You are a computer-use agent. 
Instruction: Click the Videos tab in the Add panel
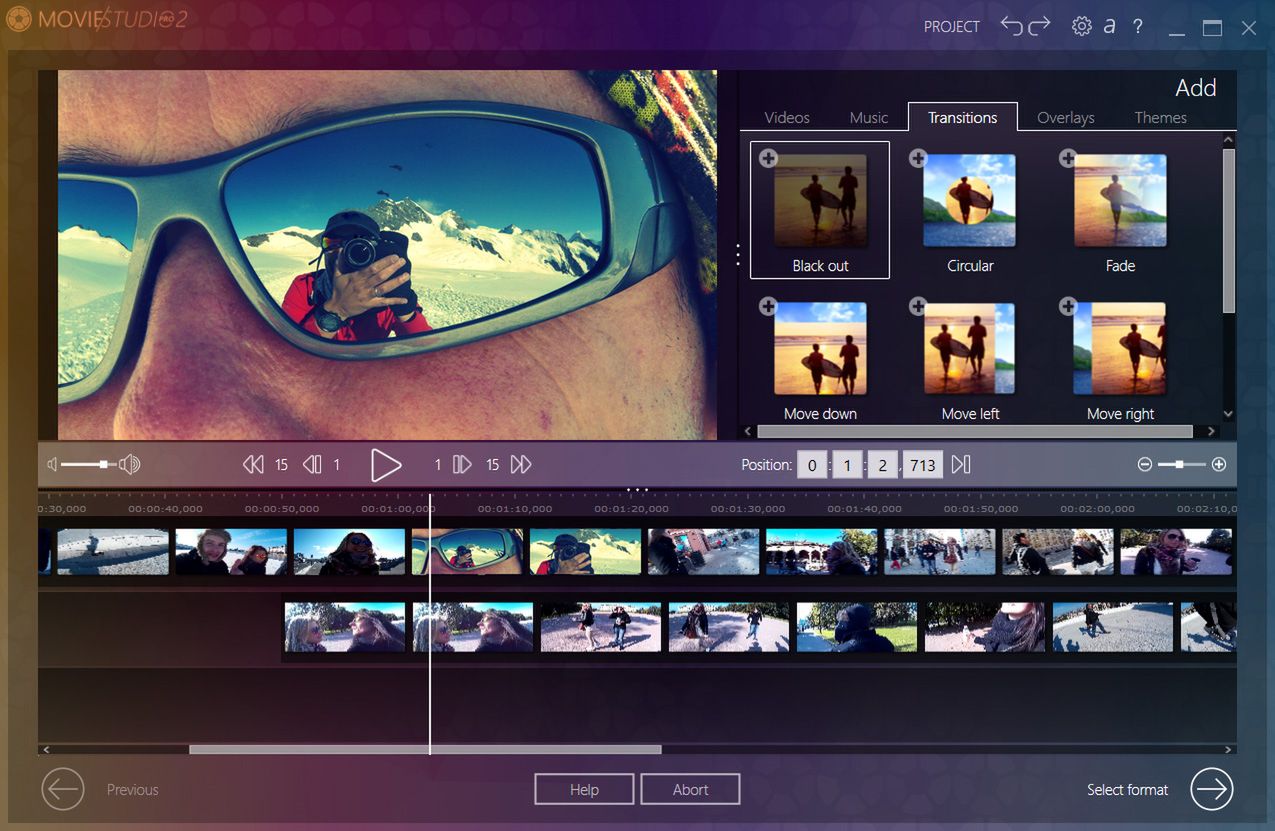click(x=786, y=117)
